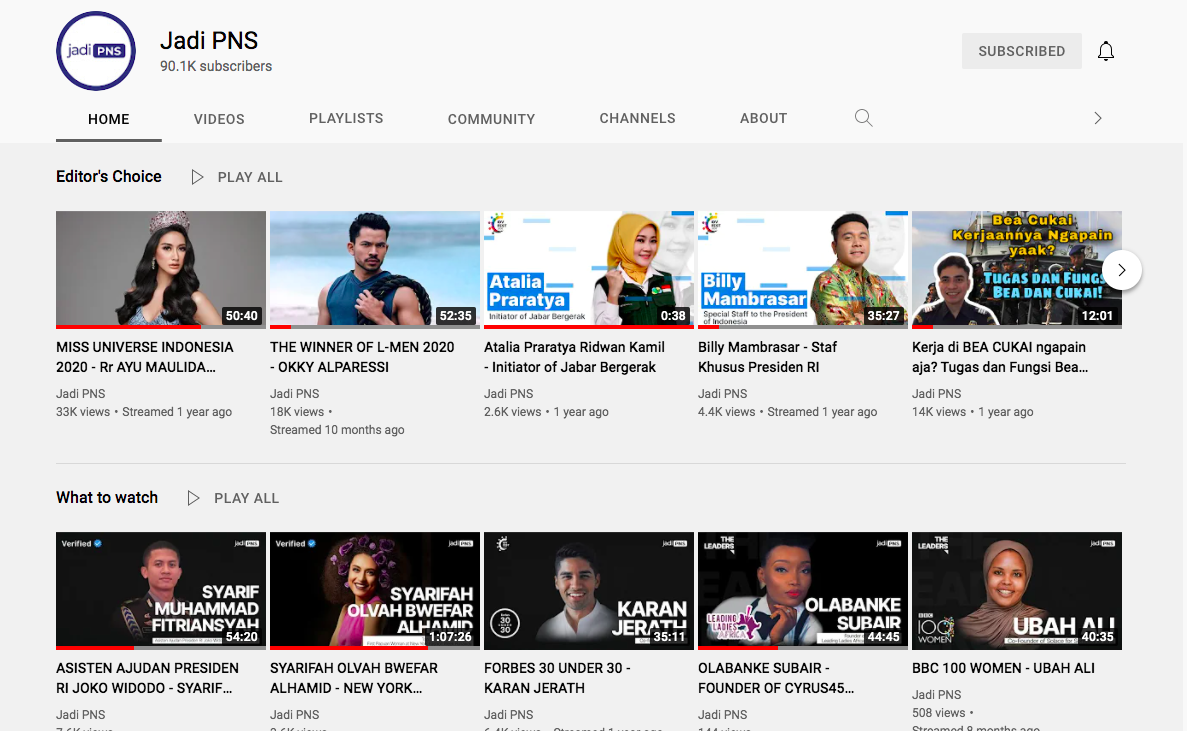Click Jadi PNS link under Atalia Praratya video
Image resolution: width=1187 pixels, height=731 pixels.
pyautogui.click(x=509, y=393)
